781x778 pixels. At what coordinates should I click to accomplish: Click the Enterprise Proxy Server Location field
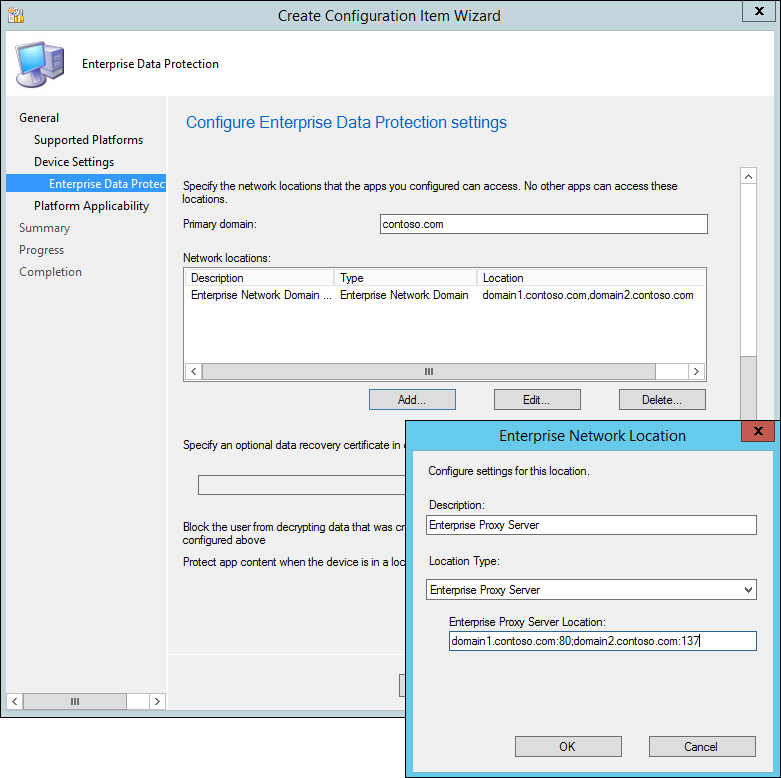[602, 641]
